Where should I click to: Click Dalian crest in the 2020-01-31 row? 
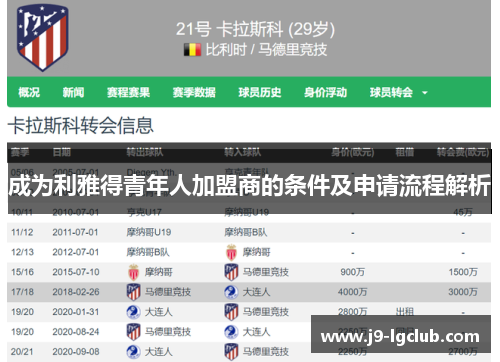pos(133,312)
